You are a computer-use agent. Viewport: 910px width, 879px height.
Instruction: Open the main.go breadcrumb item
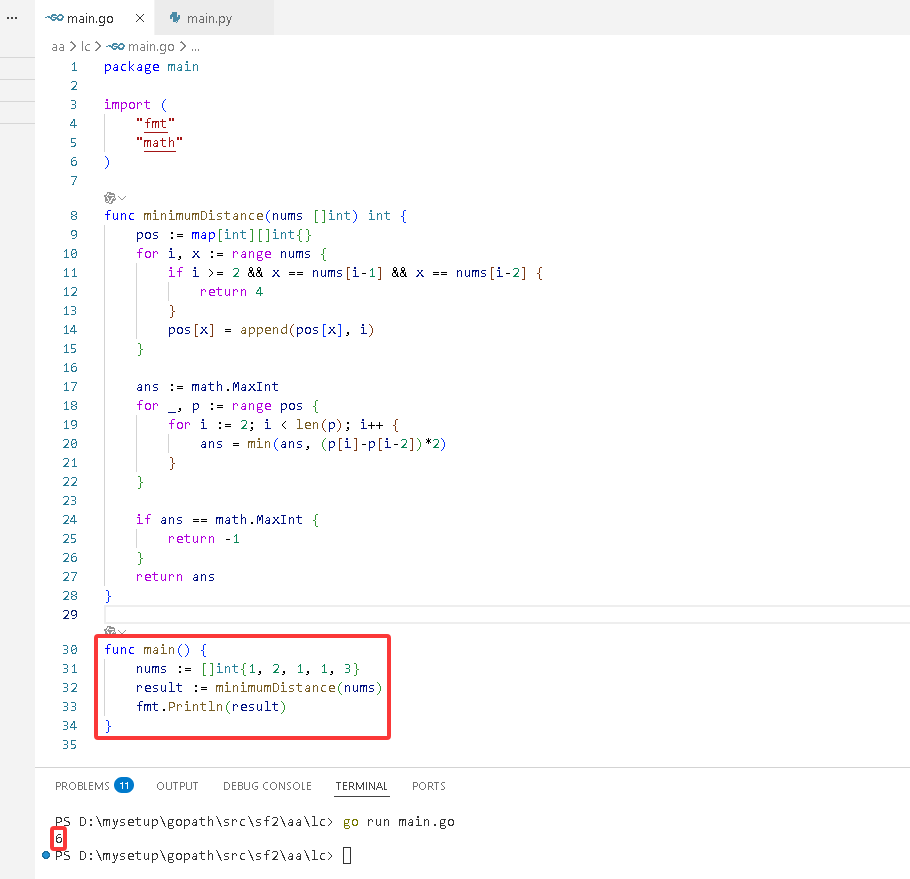click(151, 46)
